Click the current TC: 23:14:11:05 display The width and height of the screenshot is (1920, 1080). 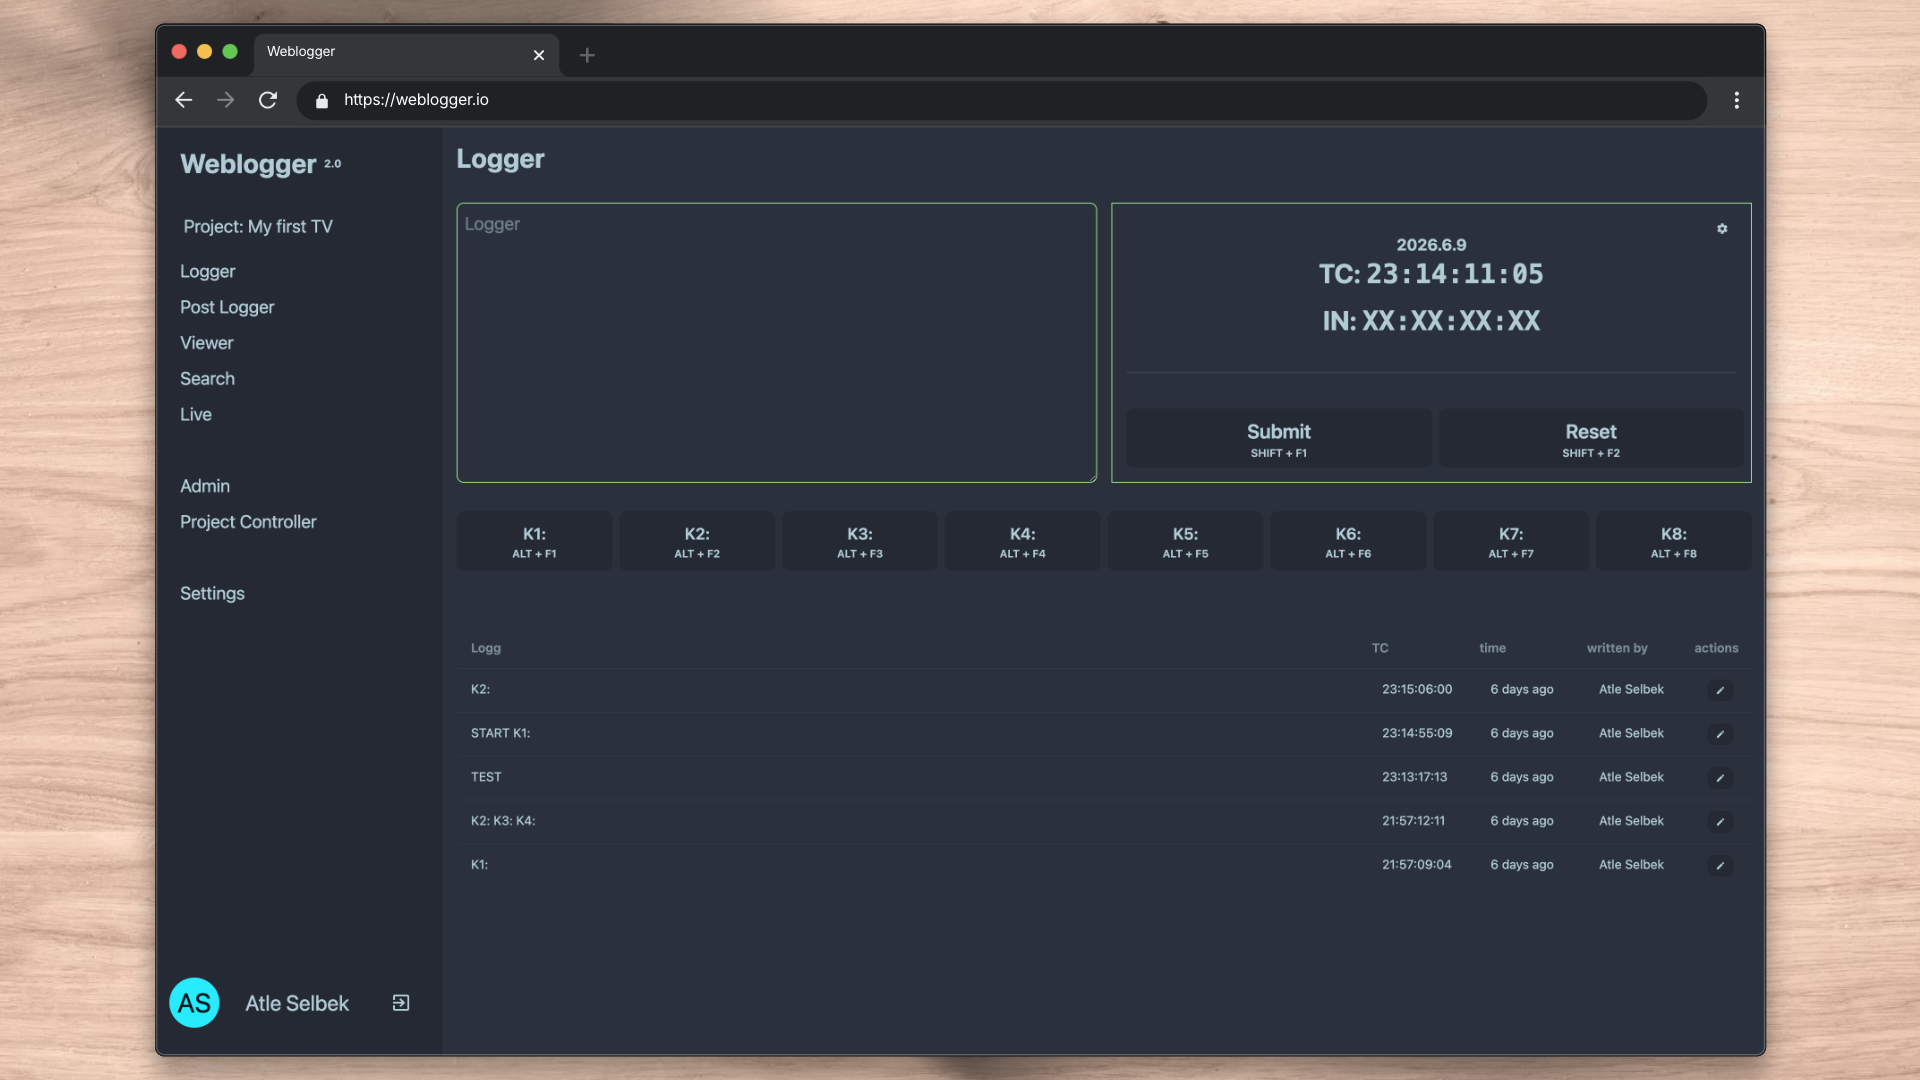pos(1431,274)
